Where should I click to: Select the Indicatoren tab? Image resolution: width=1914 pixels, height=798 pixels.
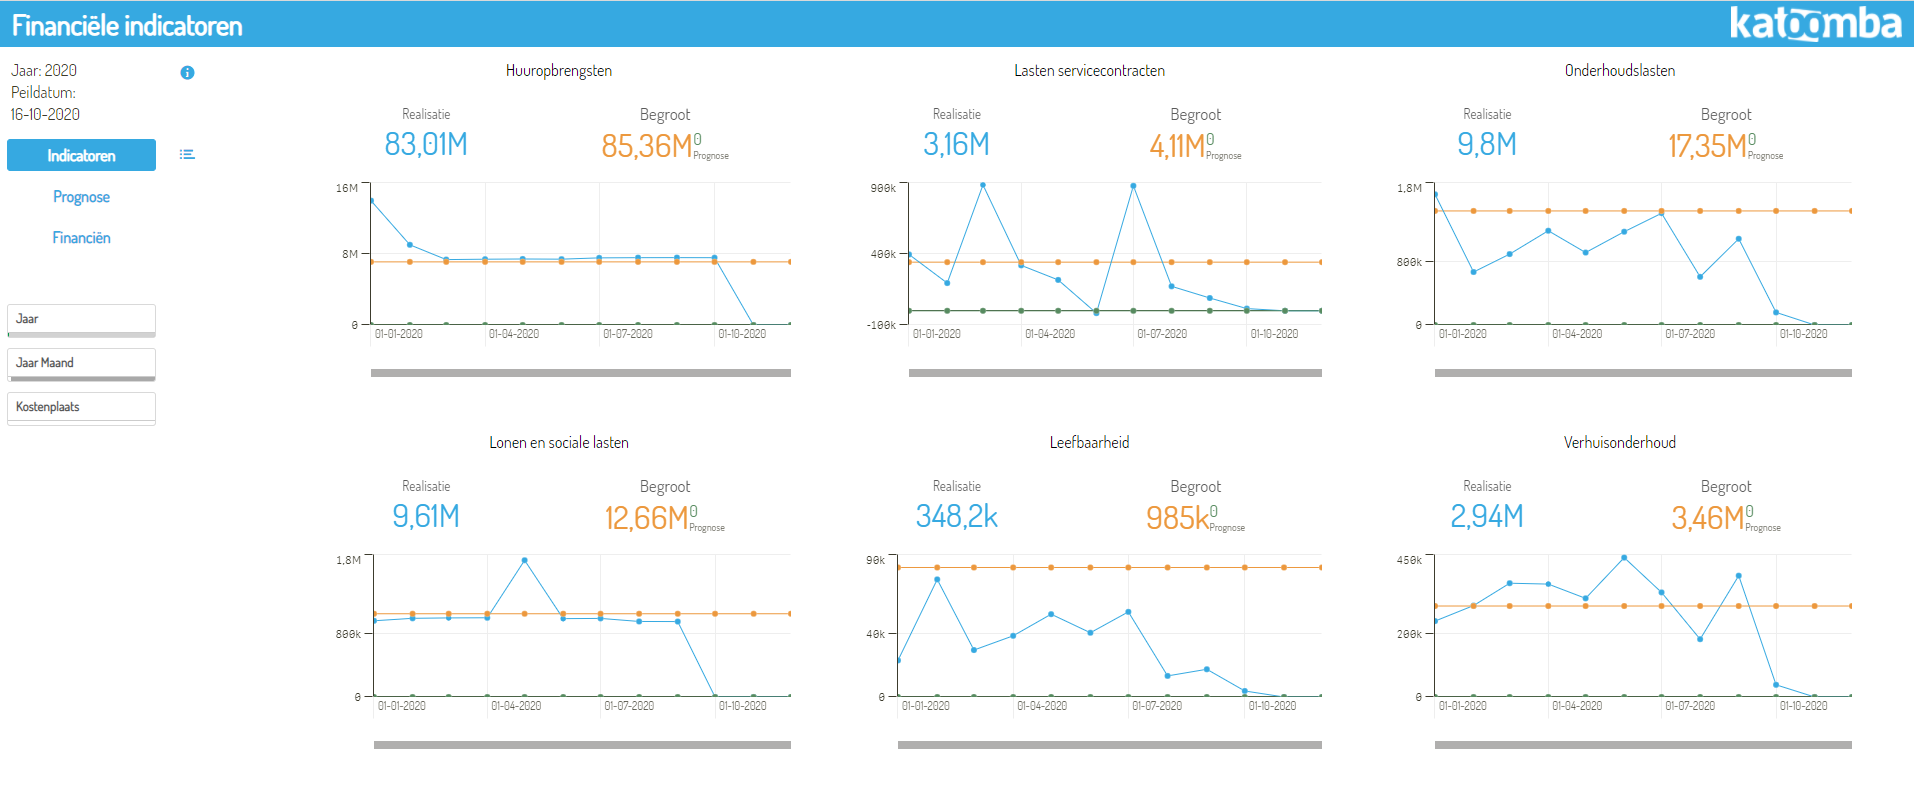click(81, 155)
